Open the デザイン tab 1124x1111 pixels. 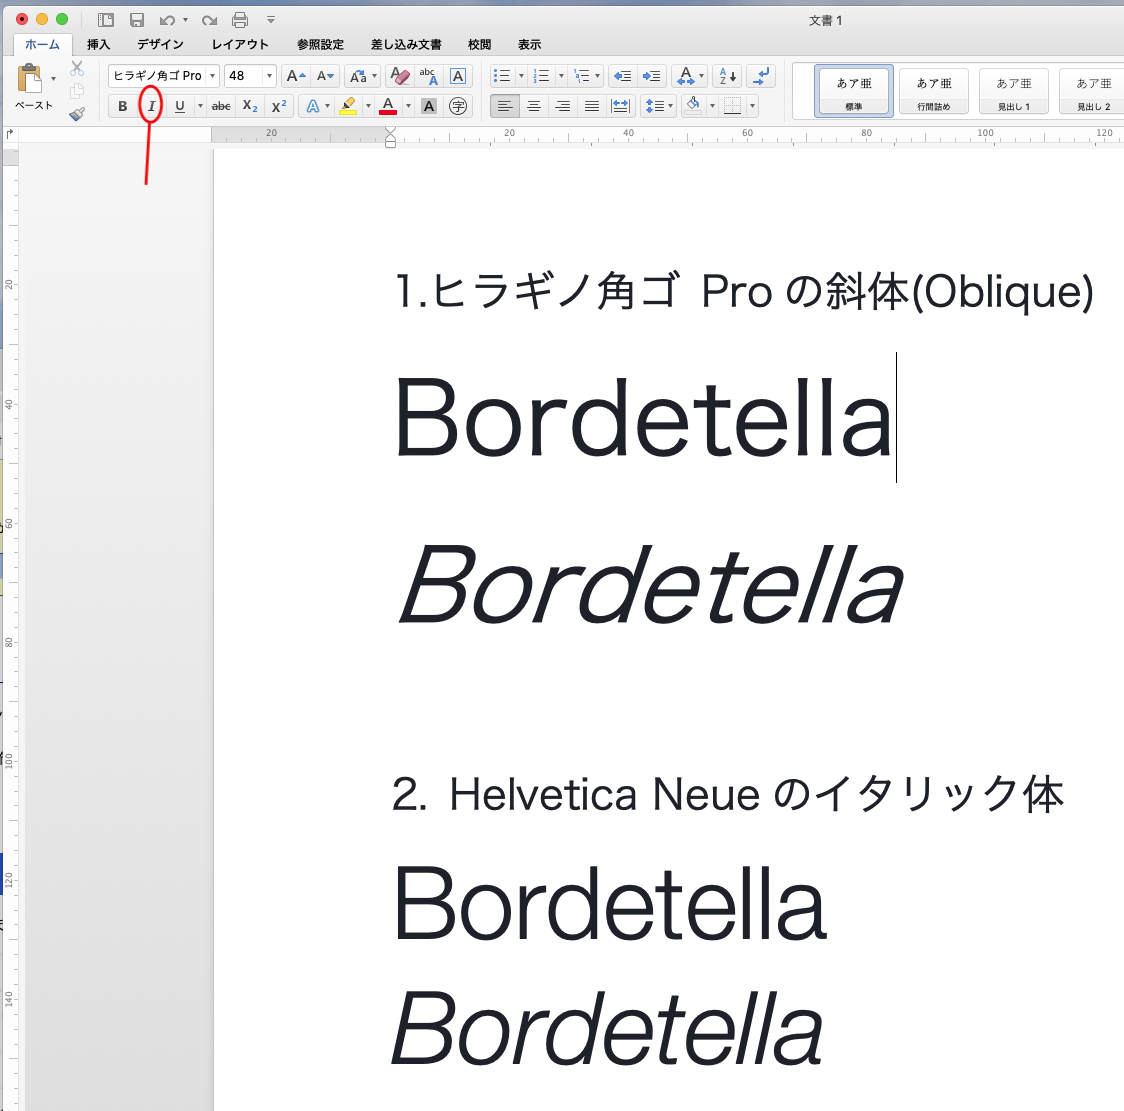161,44
